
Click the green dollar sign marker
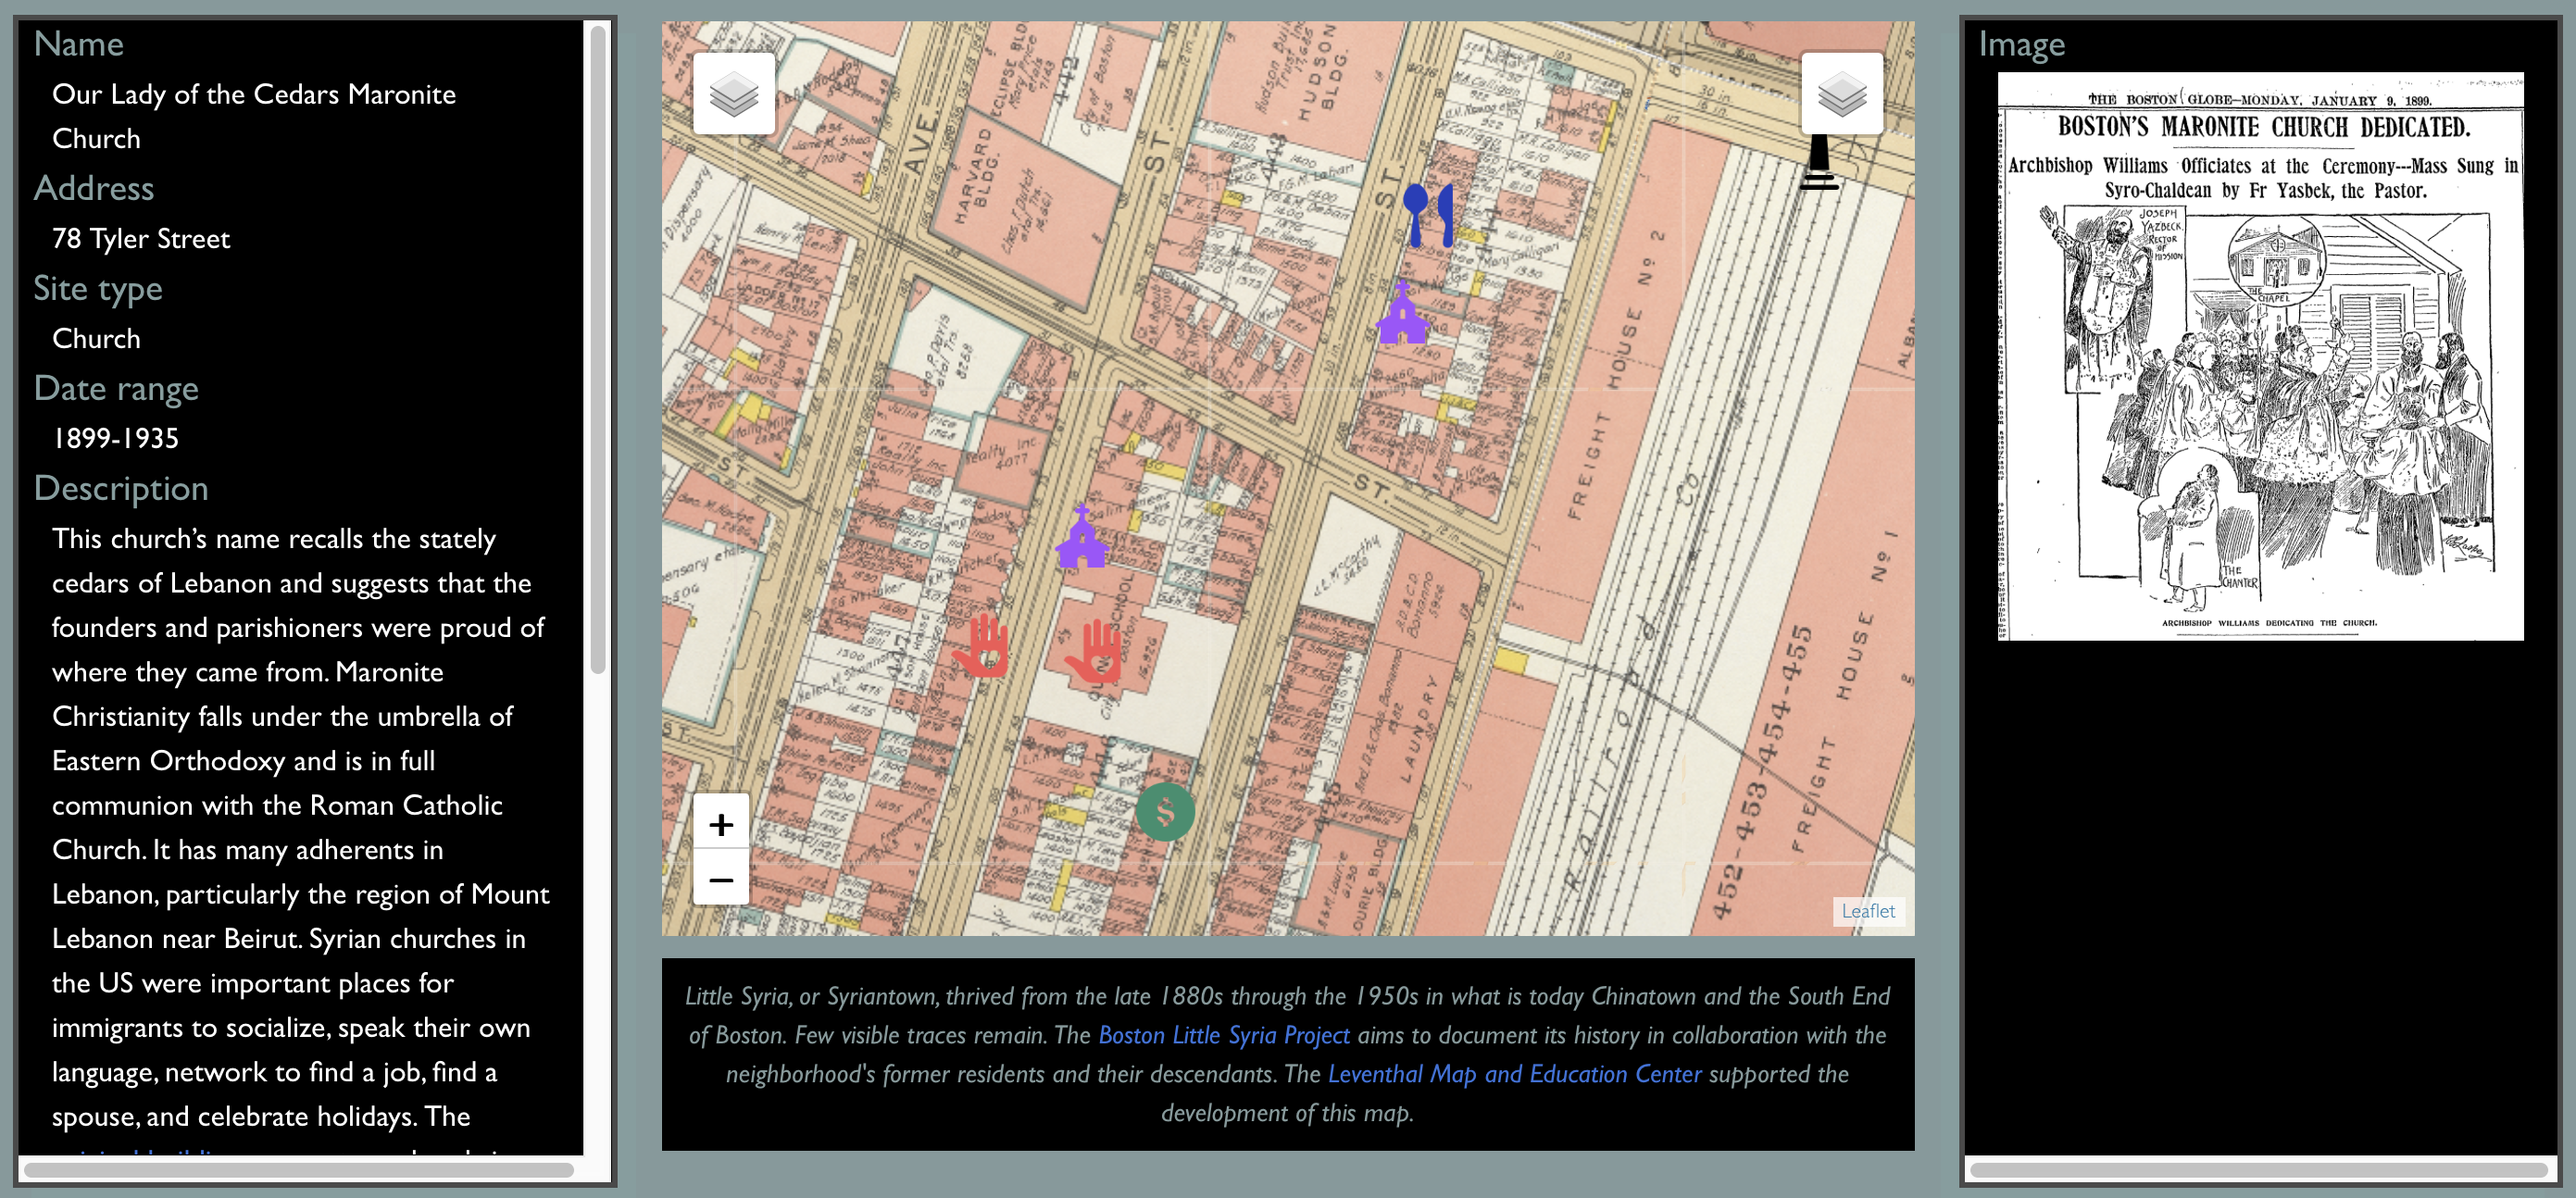pyautogui.click(x=1165, y=811)
